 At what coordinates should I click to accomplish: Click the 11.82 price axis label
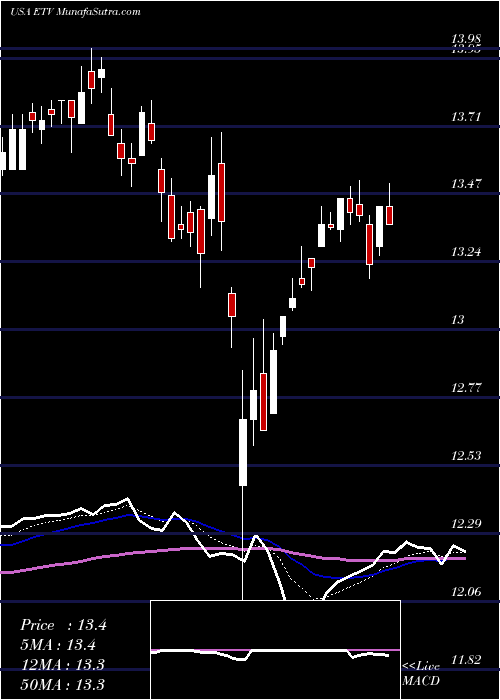point(466,660)
